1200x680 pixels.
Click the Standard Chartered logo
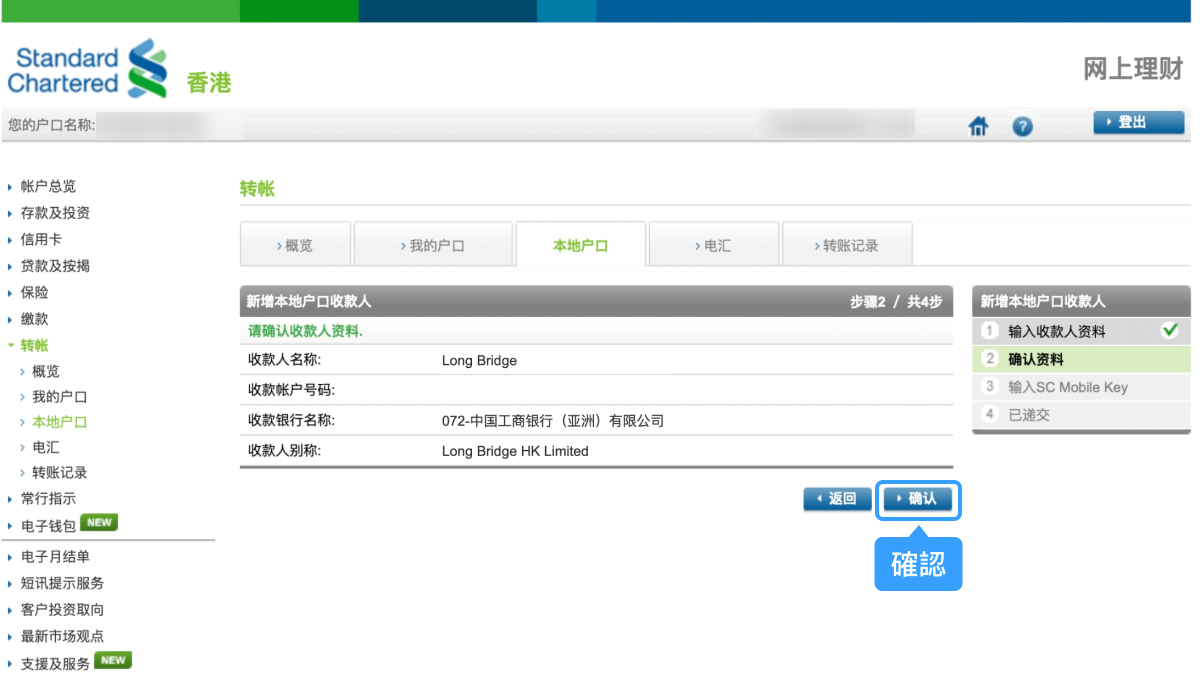pyautogui.click(x=88, y=69)
